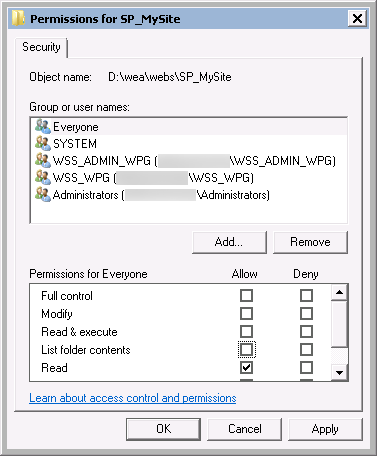This screenshot has width=377, height=456.
Task: Select SYSTEM in group list
Action: (189, 144)
